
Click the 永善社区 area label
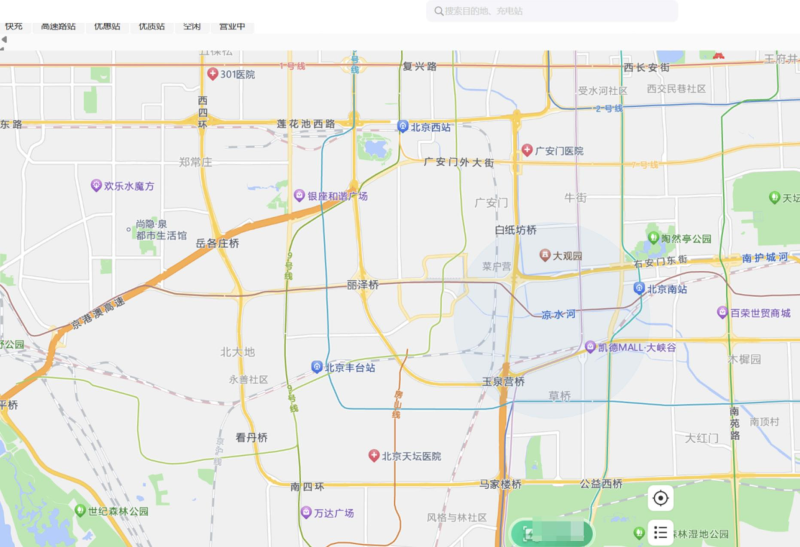pos(248,380)
